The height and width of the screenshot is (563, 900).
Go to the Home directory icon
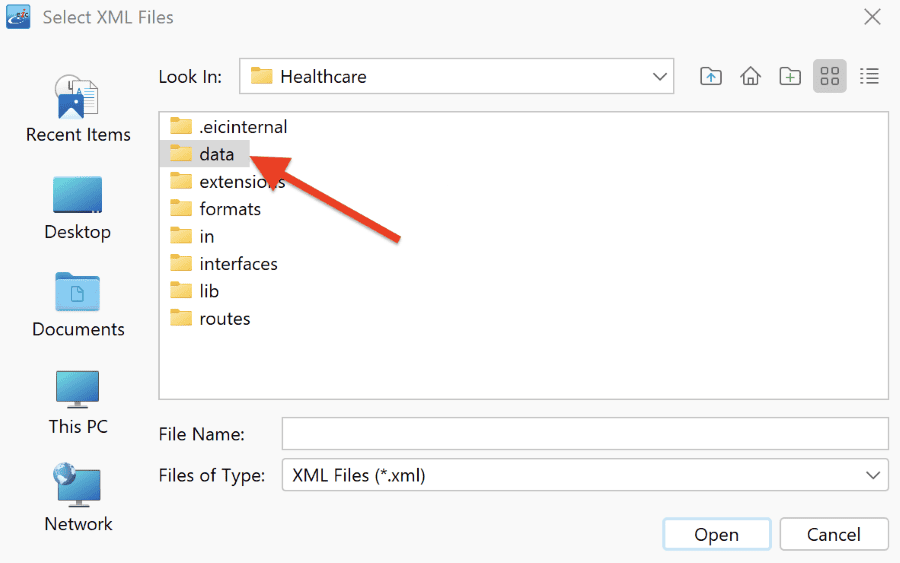(x=750, y=76)
